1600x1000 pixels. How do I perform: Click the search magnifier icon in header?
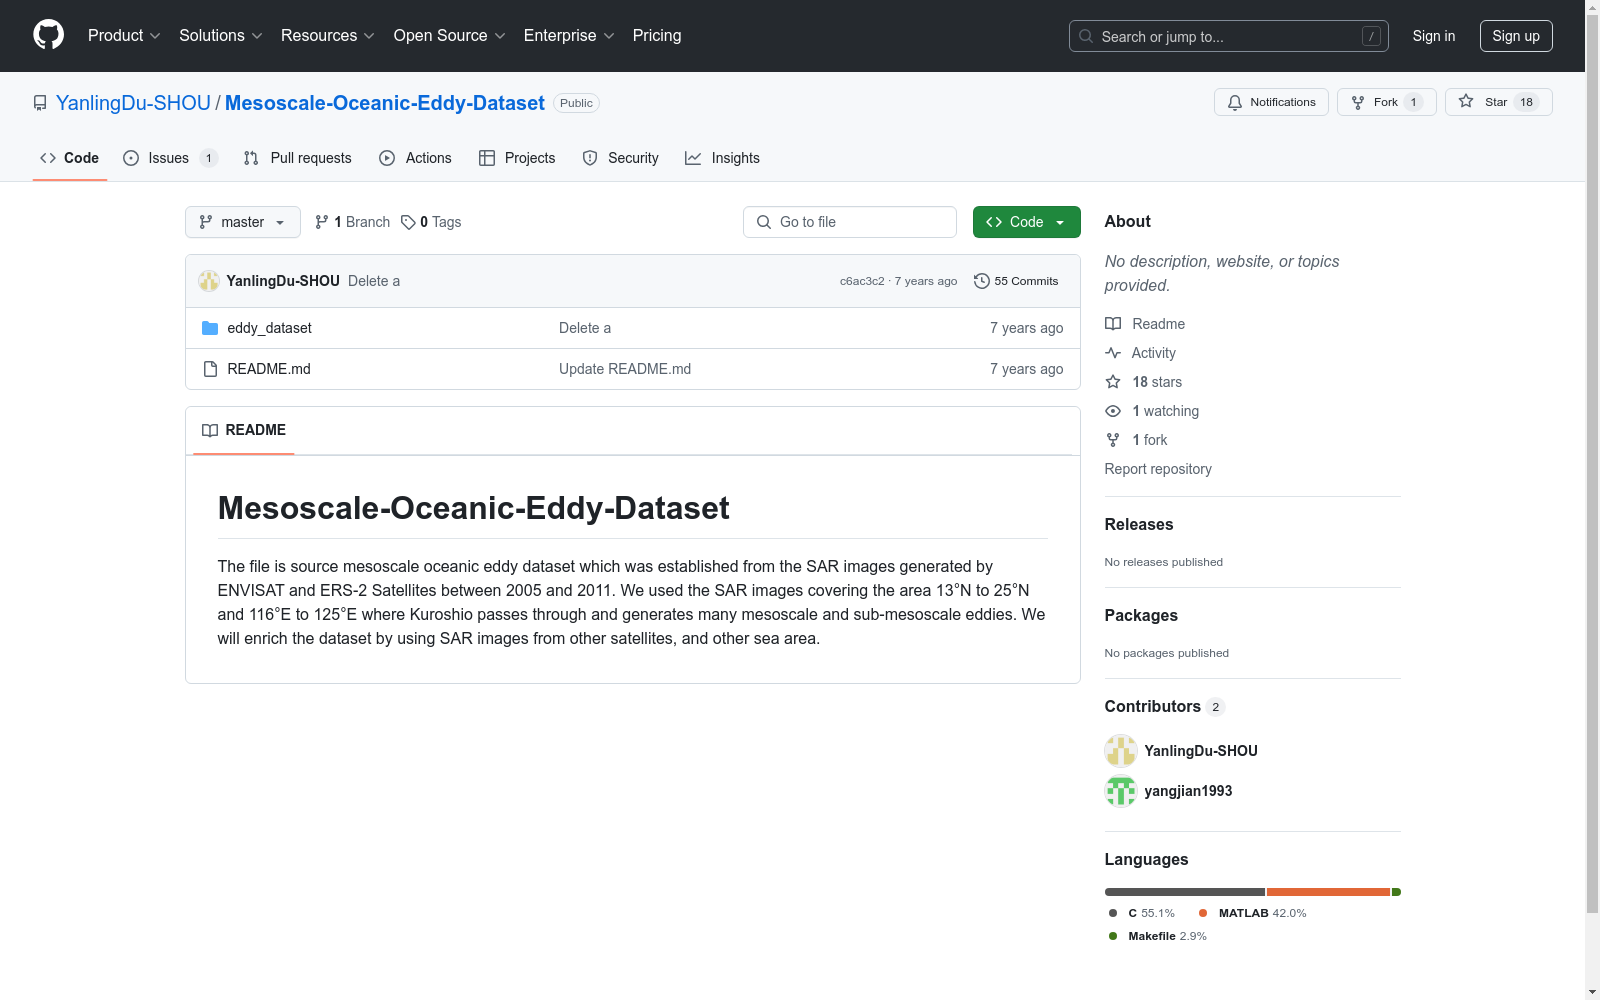(x=1086, y=36)
